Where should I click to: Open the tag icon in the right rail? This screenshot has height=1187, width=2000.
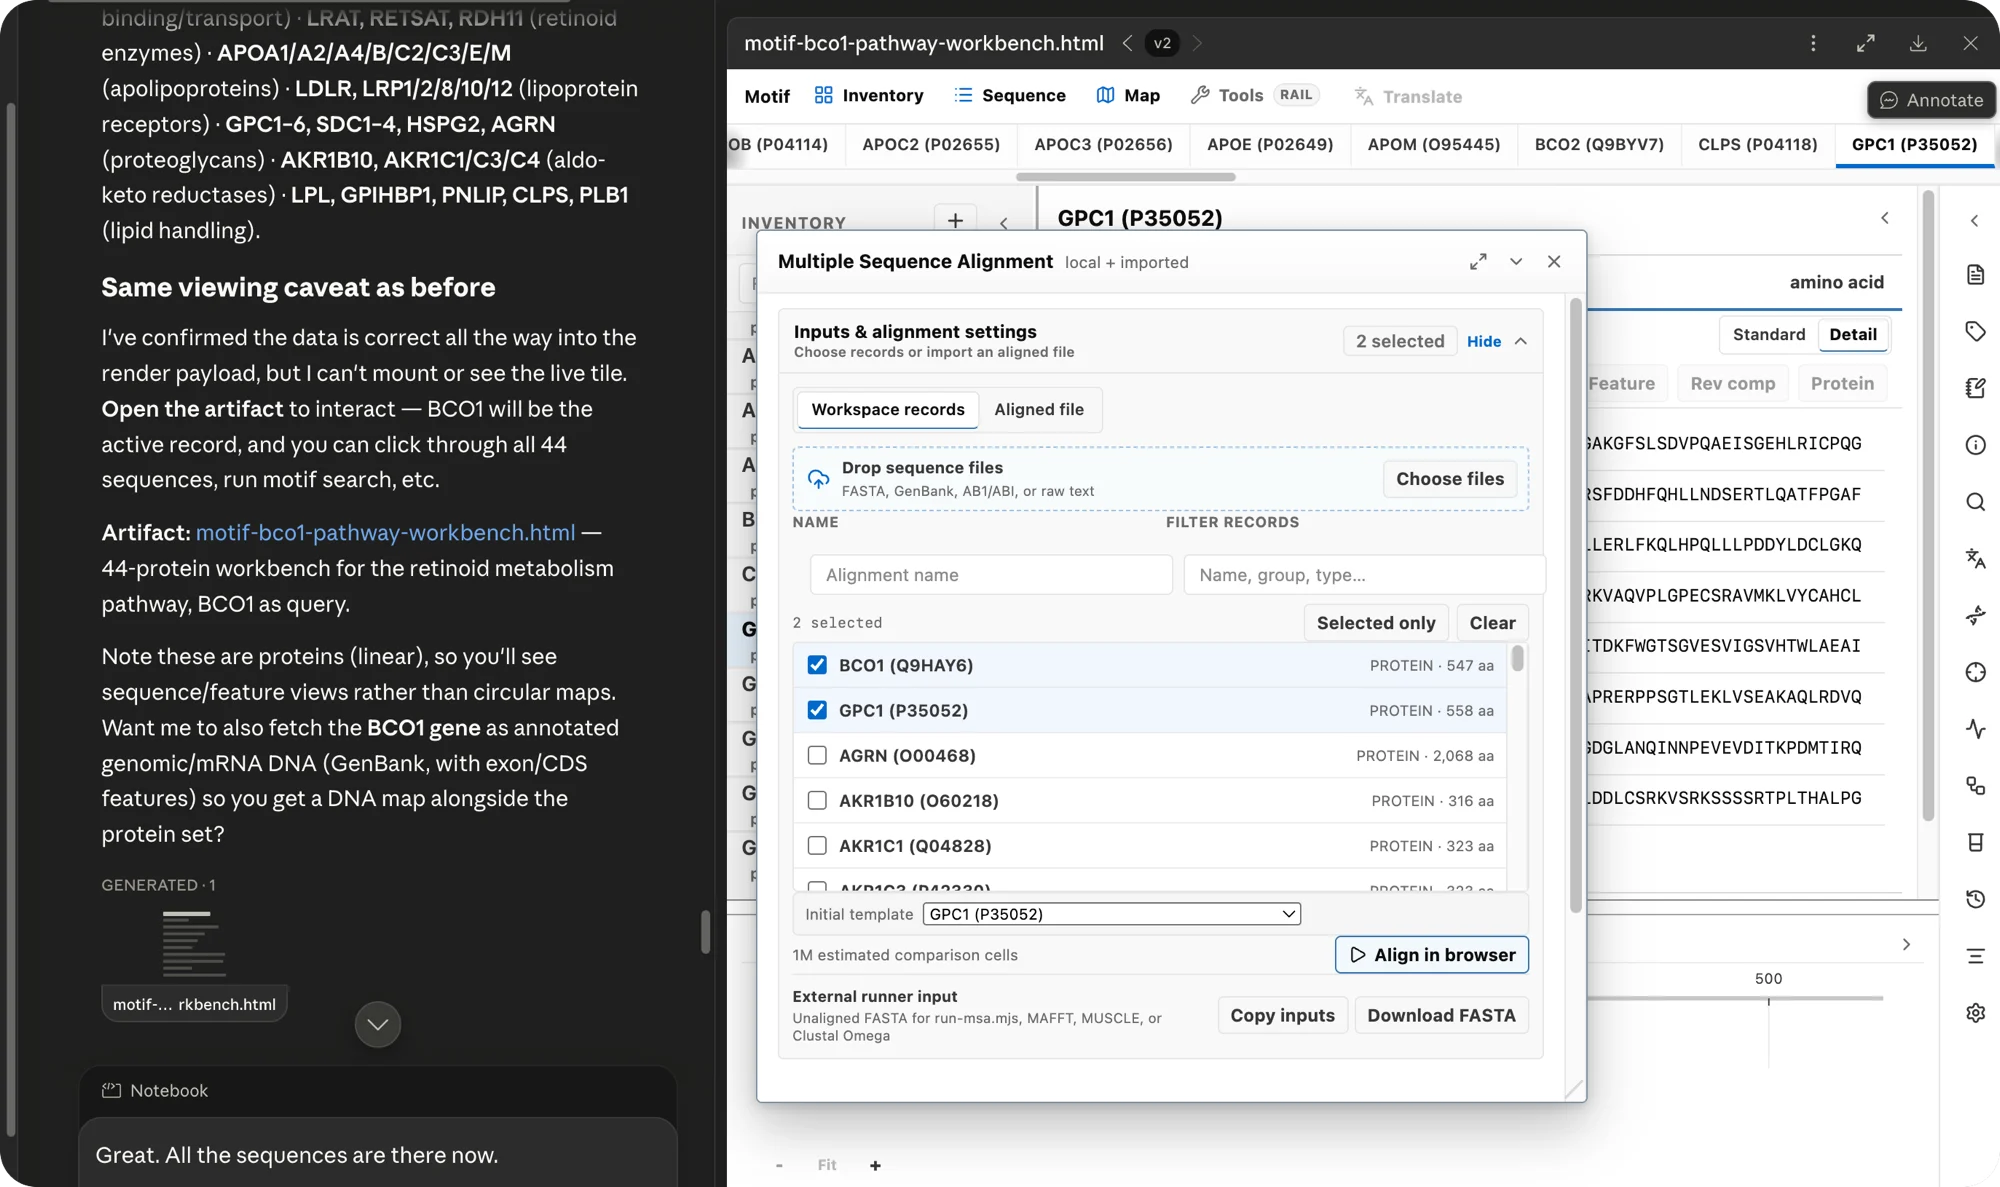[1975, 331]
